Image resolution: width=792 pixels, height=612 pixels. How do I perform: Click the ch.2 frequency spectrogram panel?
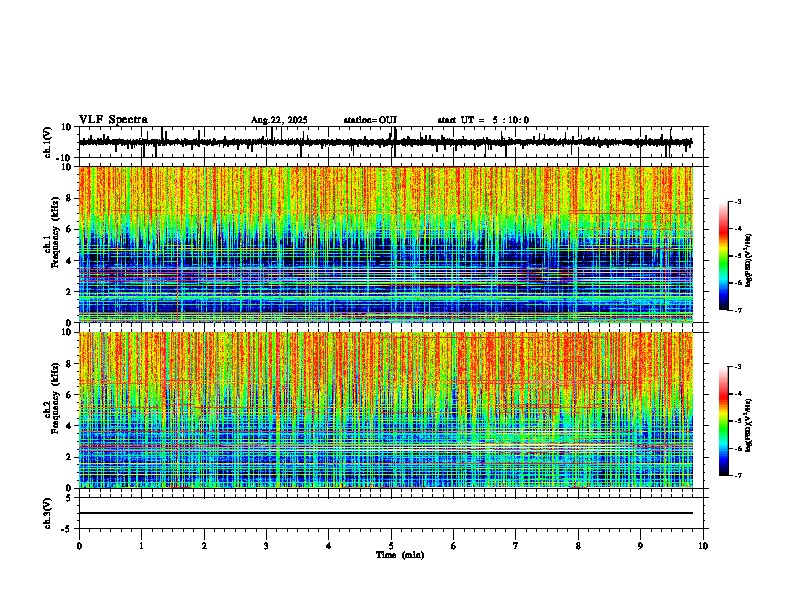385,410
